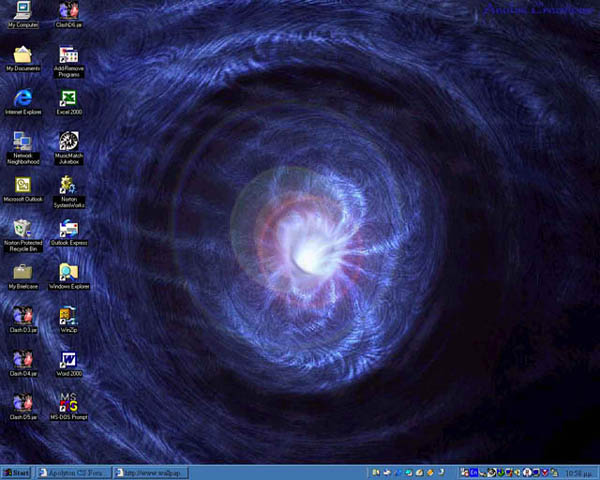Screen dimensions: 600x480
Task: Launch Word 2000 from the desktop
Action: tap(69, 359)
